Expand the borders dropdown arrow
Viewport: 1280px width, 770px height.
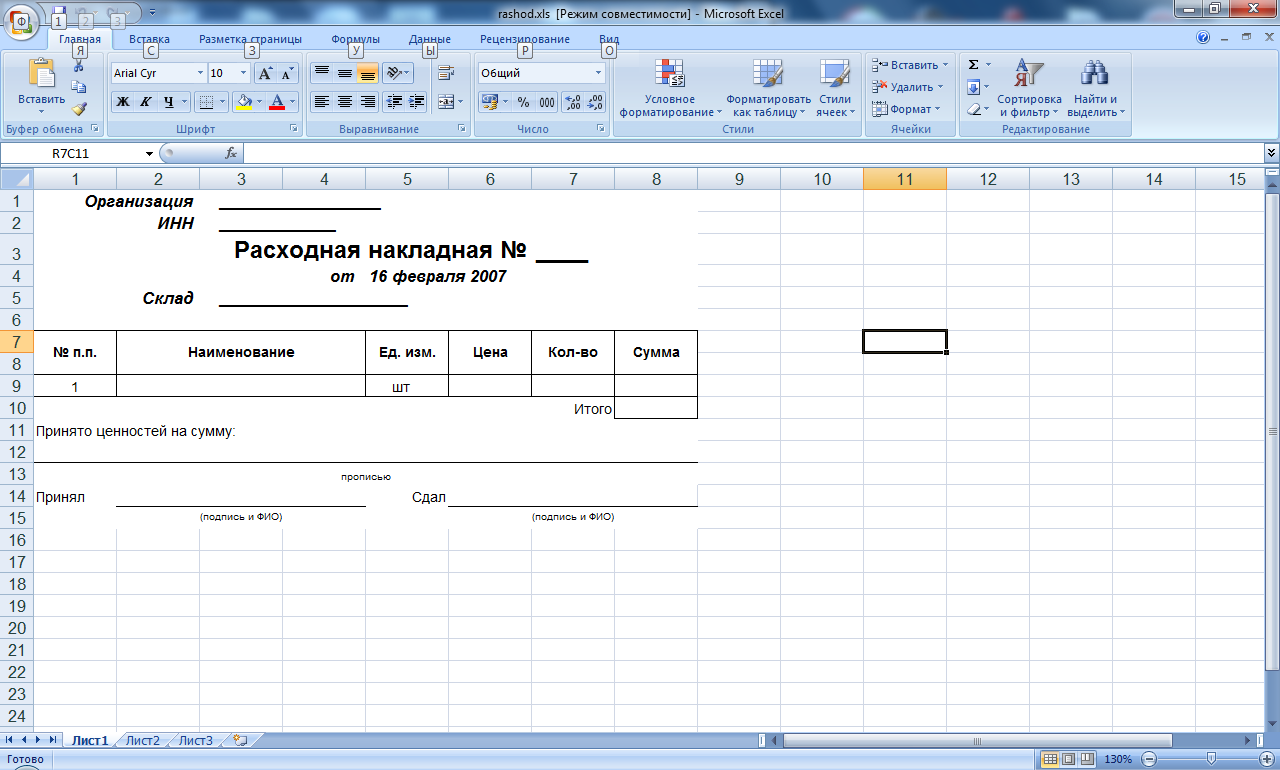click(222, 101)
